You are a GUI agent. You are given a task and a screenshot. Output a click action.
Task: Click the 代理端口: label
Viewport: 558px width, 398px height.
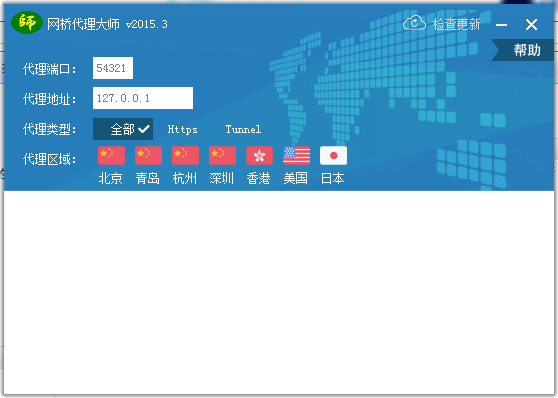49,69
